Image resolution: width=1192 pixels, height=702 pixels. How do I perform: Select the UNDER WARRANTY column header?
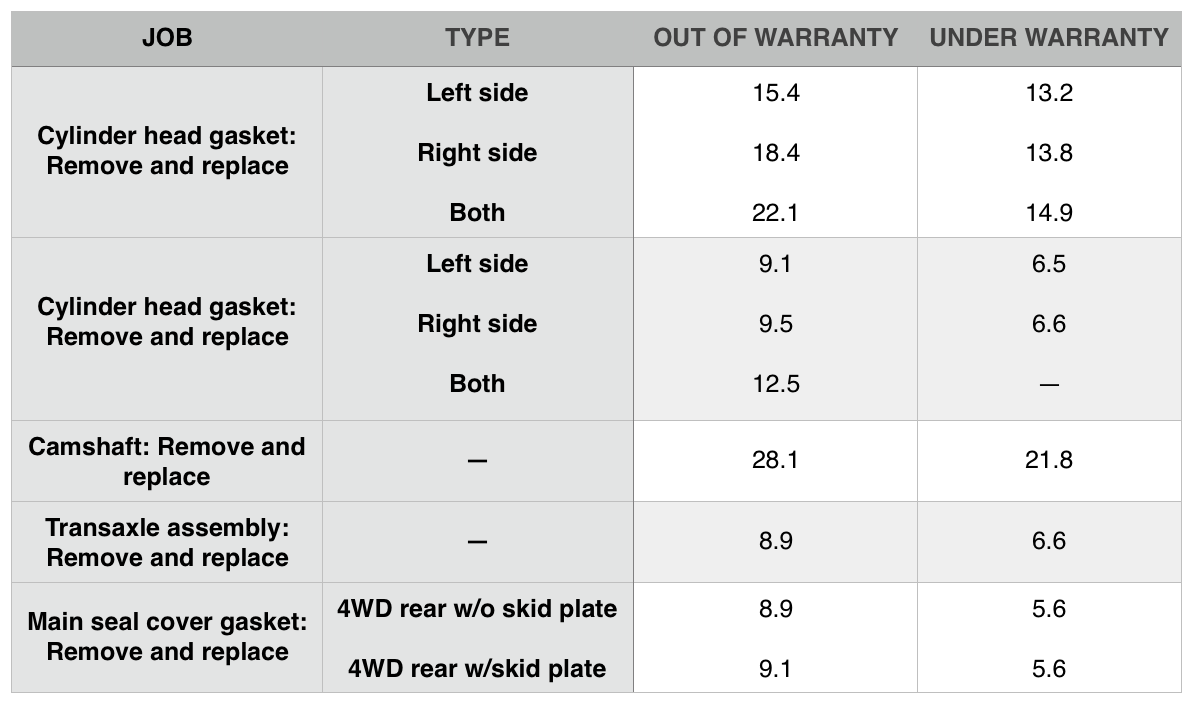click(1048, 38)
